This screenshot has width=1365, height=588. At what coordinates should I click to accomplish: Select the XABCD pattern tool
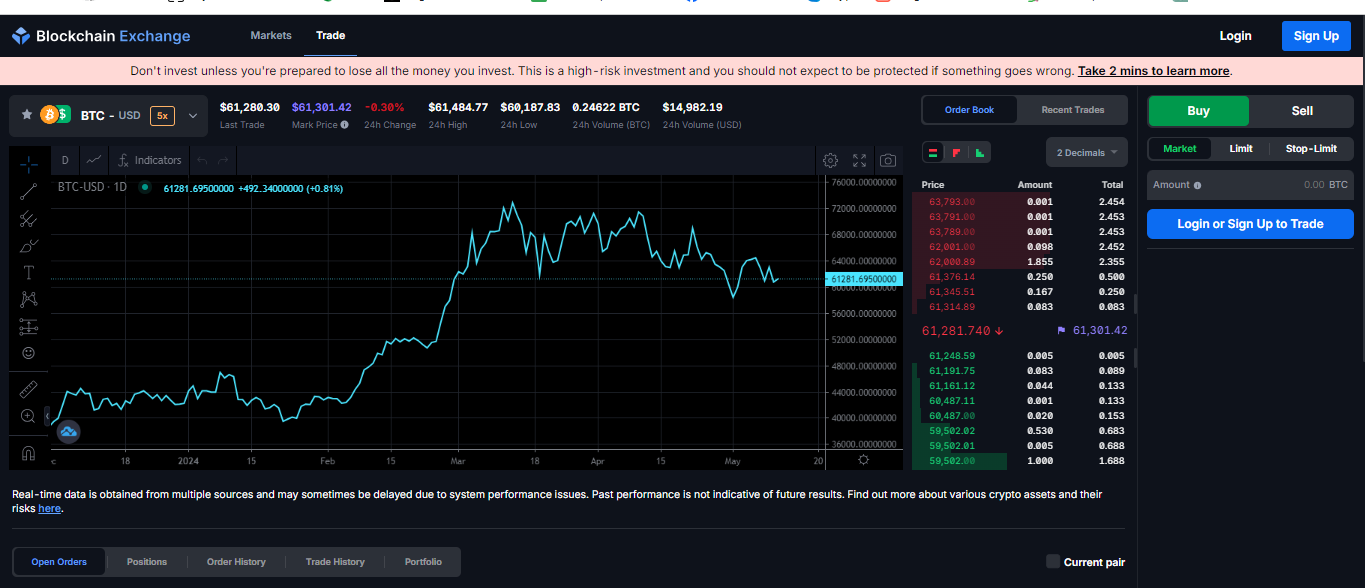[x=28, y=299]
